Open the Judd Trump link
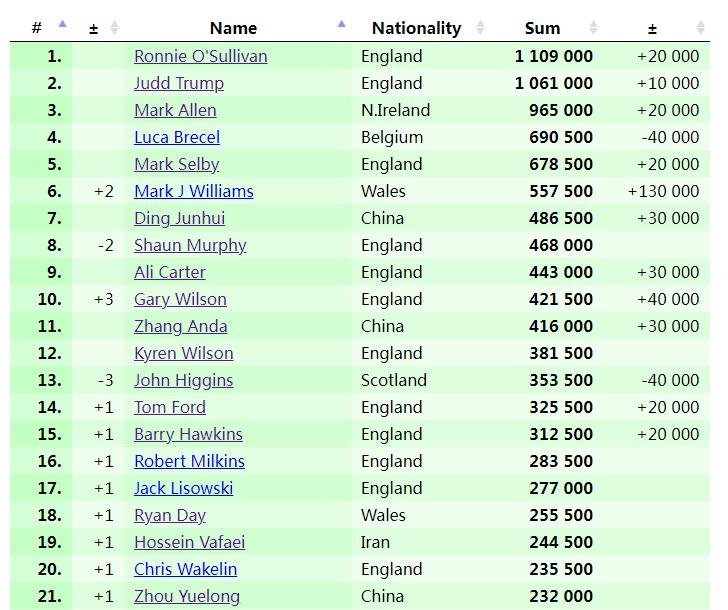Screen dimensions: 728x610 click(x=179, y=83)
